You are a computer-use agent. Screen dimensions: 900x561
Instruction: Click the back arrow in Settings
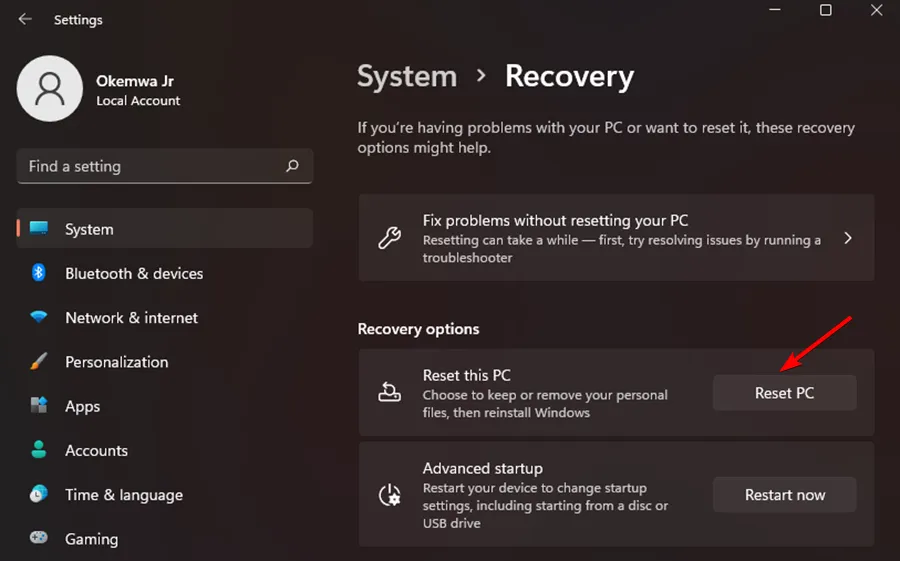click(x=25, y=19)
